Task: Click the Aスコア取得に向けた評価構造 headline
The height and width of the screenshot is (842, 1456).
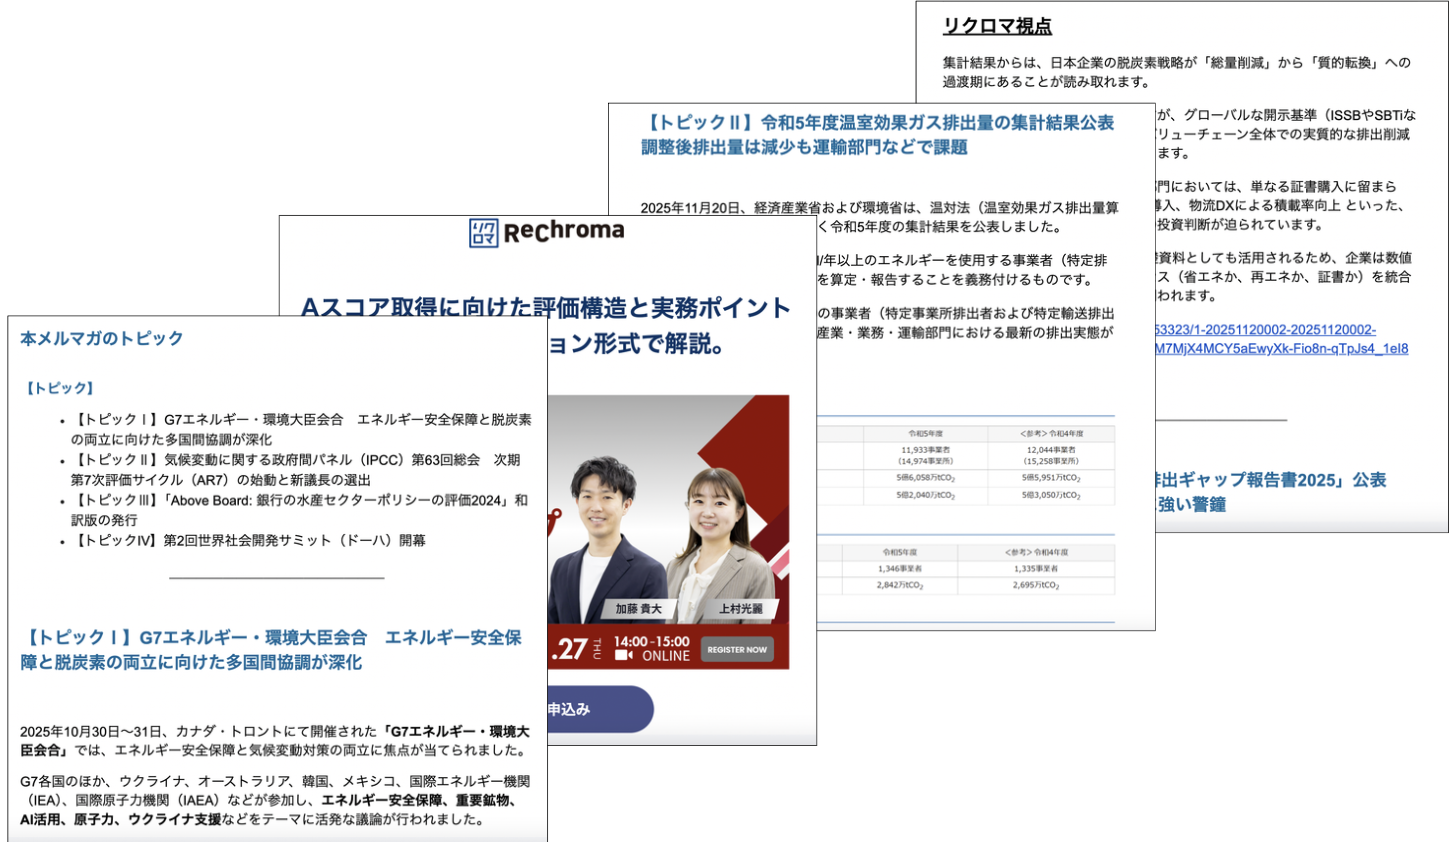Action: click(545, 308)
